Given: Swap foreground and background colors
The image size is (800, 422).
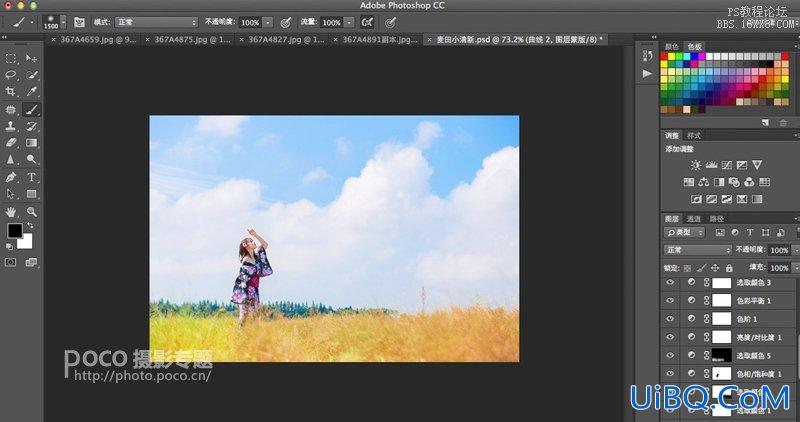Looking at the screenshot, I should tap(30, 226).
